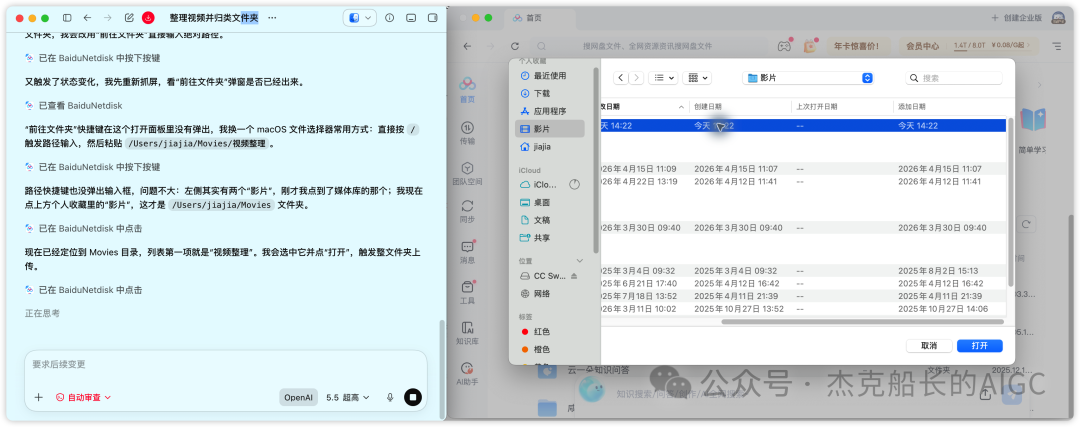Viewport: 1080px width, 427px height.
Task: Click the file dialog back chevron
Action: tap(621, 79)
